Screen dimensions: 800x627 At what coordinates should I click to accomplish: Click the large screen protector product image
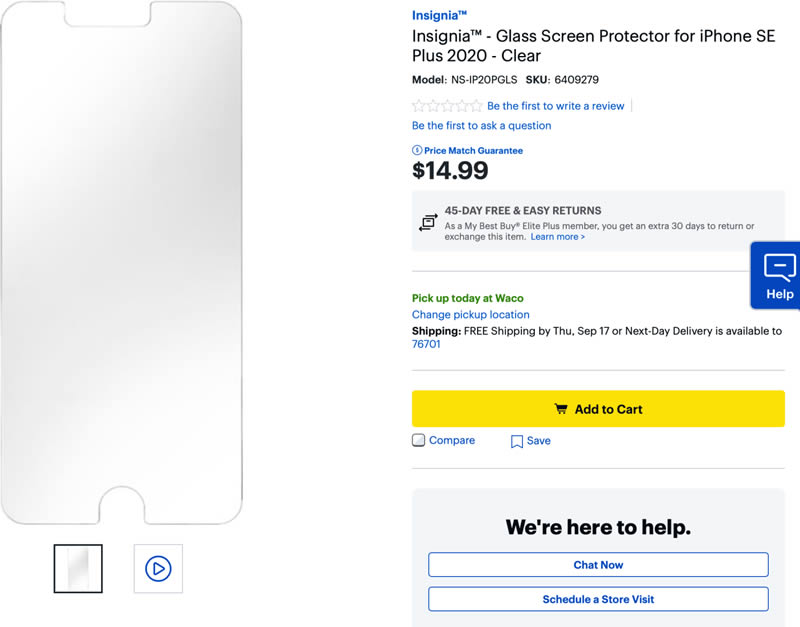coord(121,262)
